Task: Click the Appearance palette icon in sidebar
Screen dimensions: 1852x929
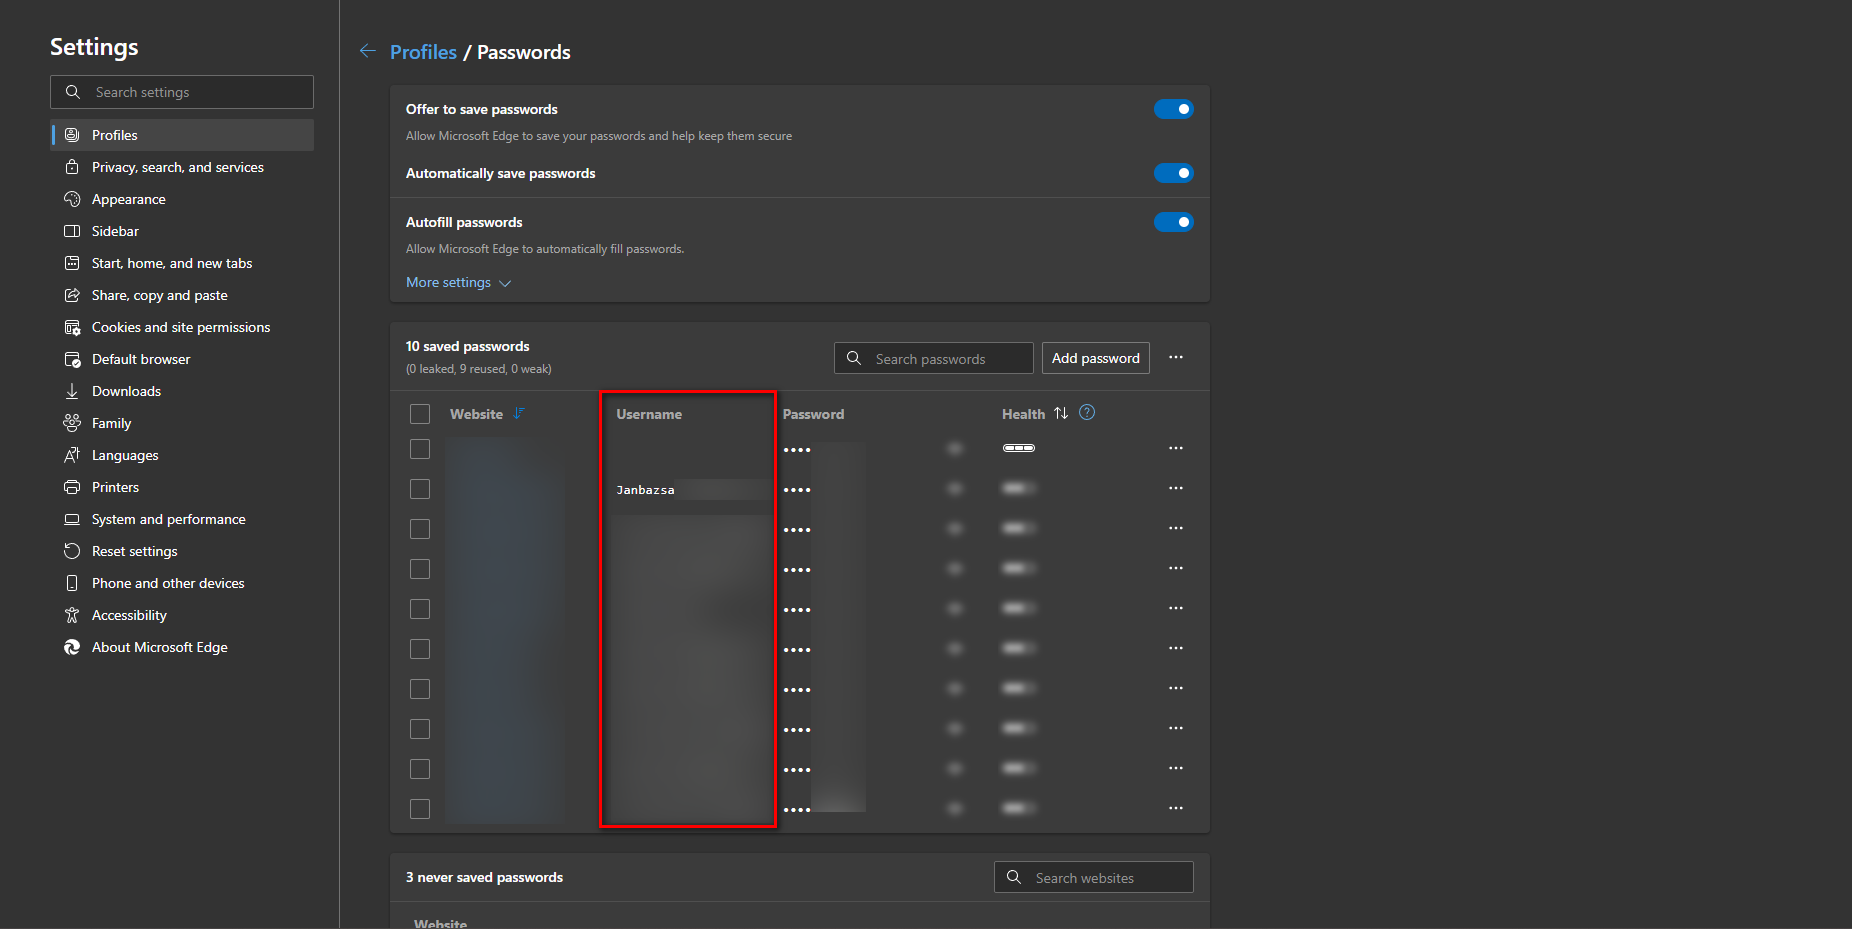Action: tap(72, 199)
